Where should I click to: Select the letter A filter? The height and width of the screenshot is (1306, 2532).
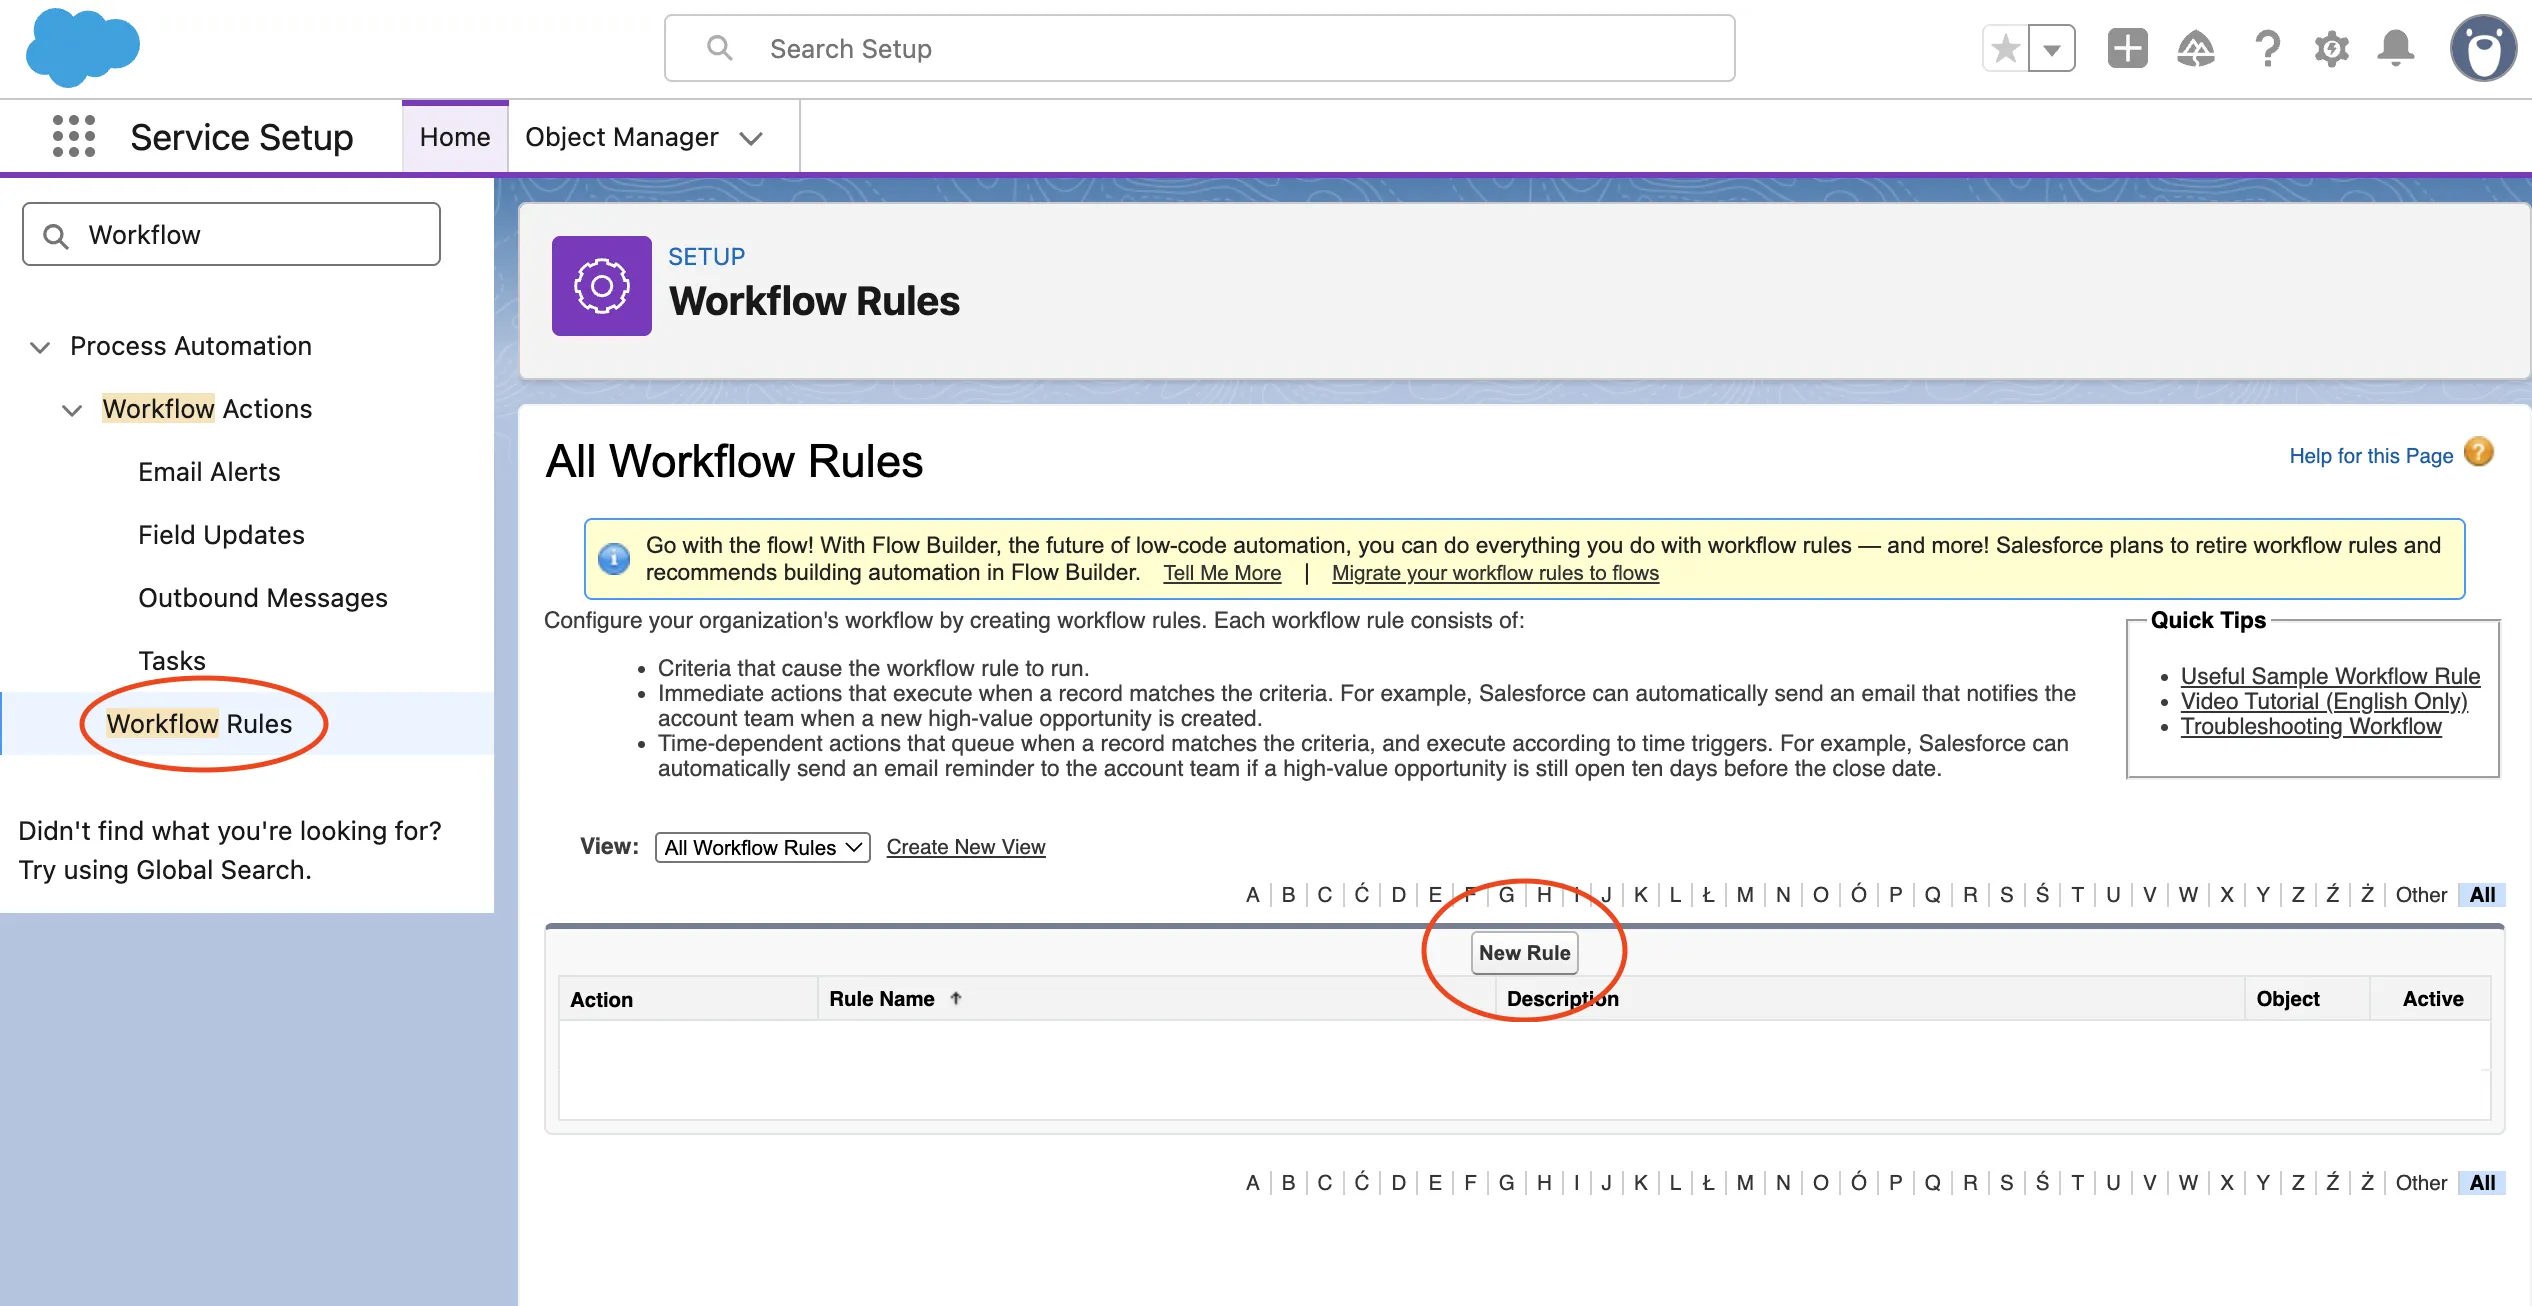1252,894
